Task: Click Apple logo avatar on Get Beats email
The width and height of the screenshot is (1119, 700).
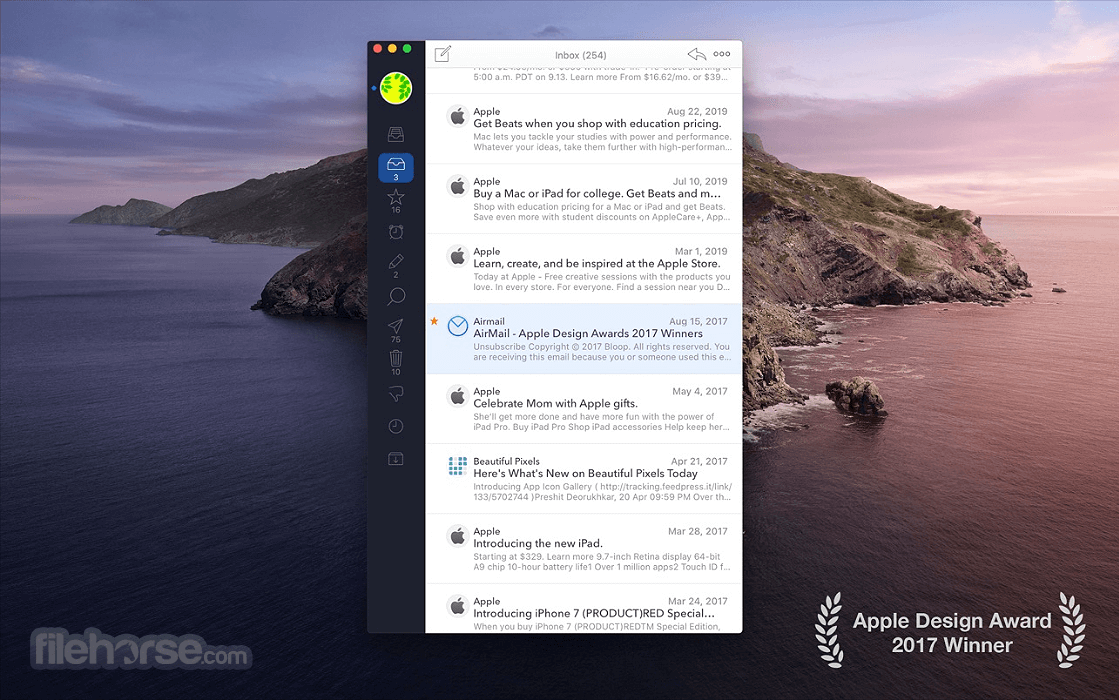Action: [x=457, y=116]
